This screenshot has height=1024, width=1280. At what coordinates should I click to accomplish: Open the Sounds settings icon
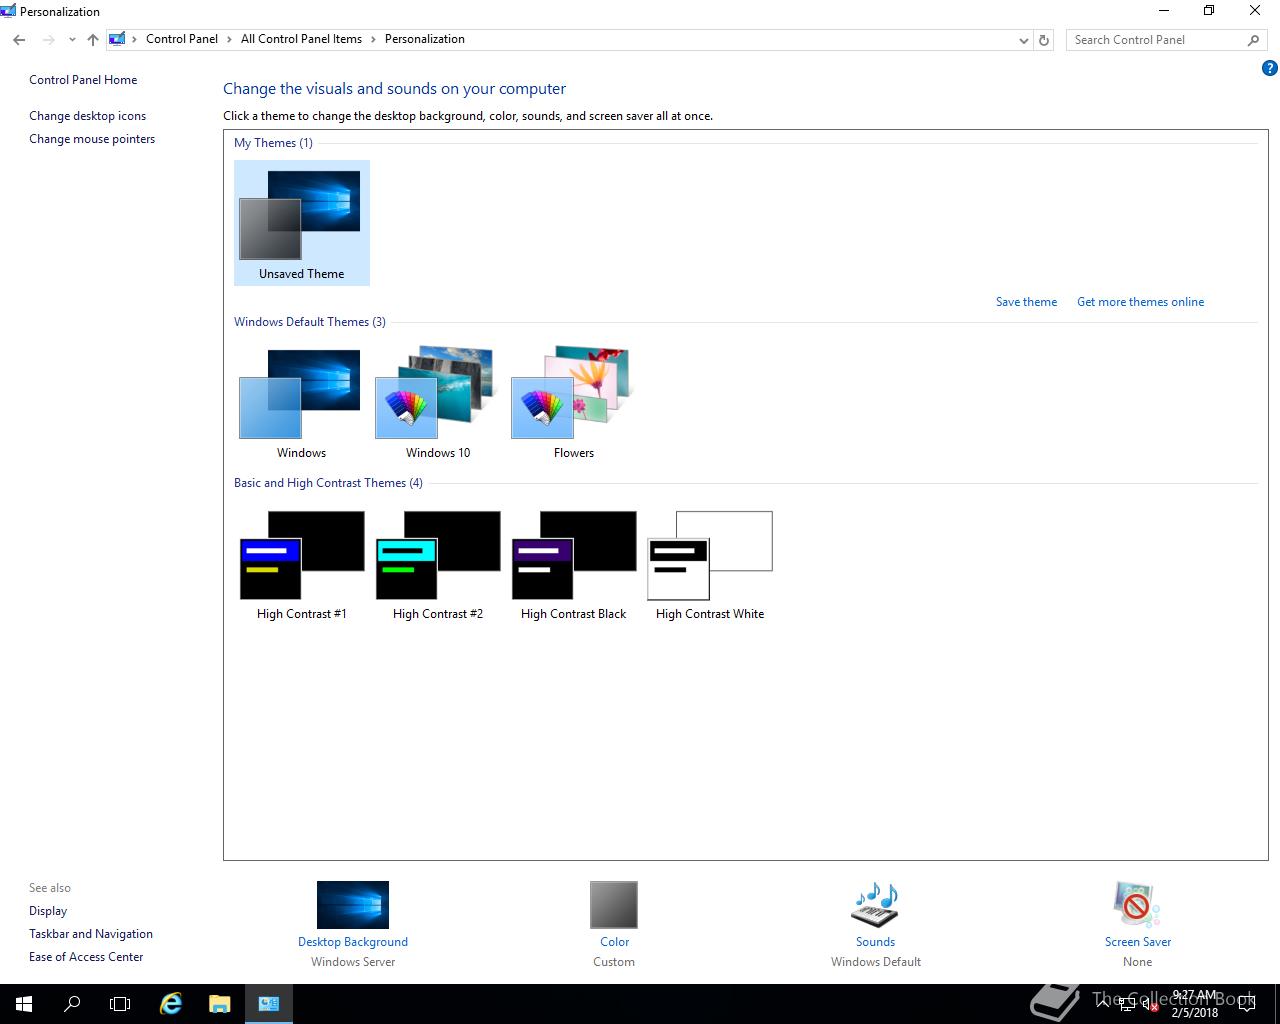(875, 905)
